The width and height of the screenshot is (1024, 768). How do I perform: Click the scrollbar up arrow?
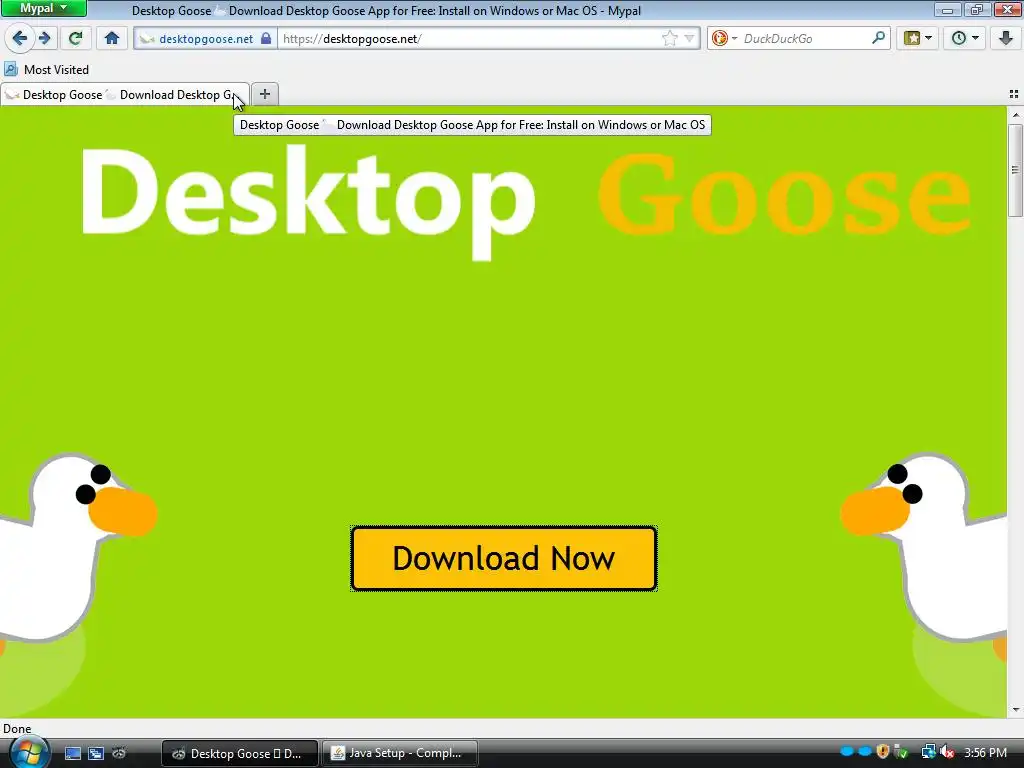click(1015, 115)
